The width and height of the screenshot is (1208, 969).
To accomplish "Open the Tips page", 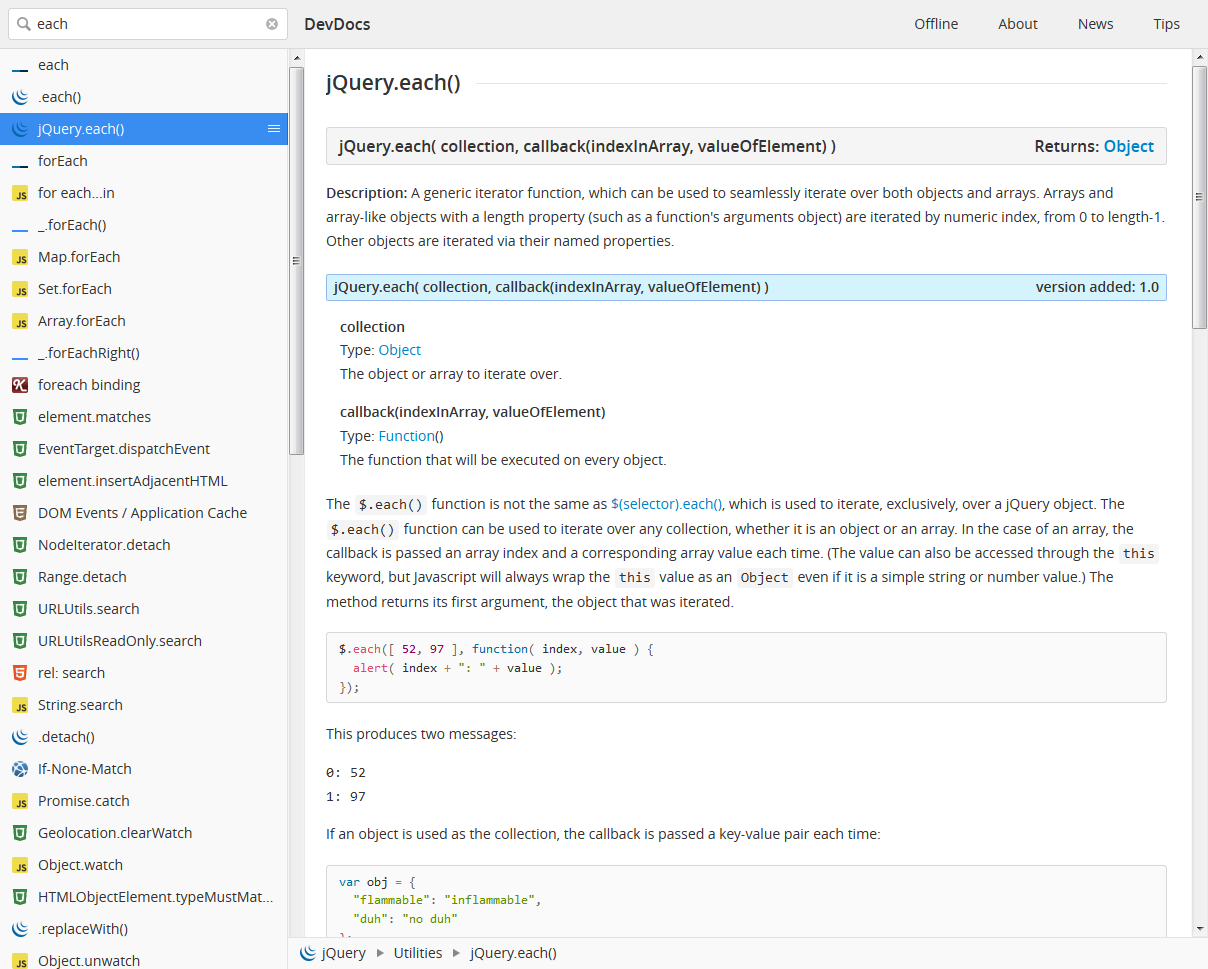I will click(x=1166, y=24).
